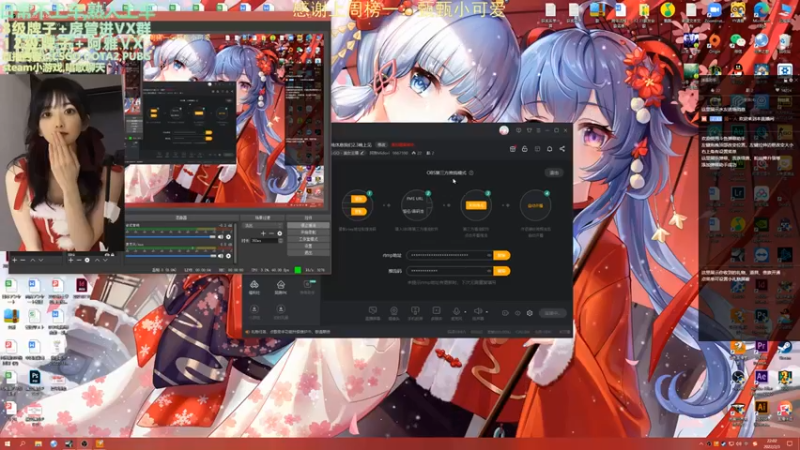Open the cube icon in left panel
This screenshot has height=450, width=800.
pyautogui.click(x=254, y=285)
